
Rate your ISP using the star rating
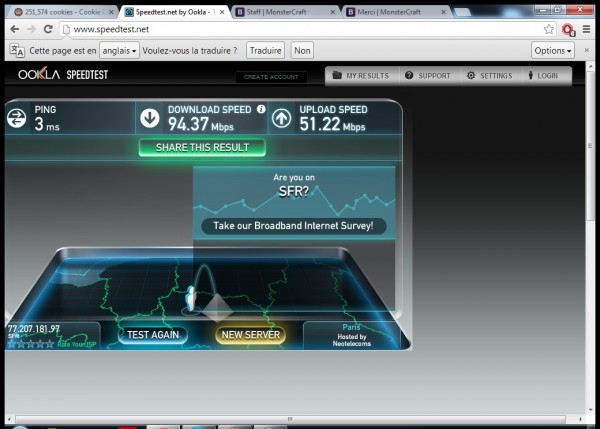31,344
